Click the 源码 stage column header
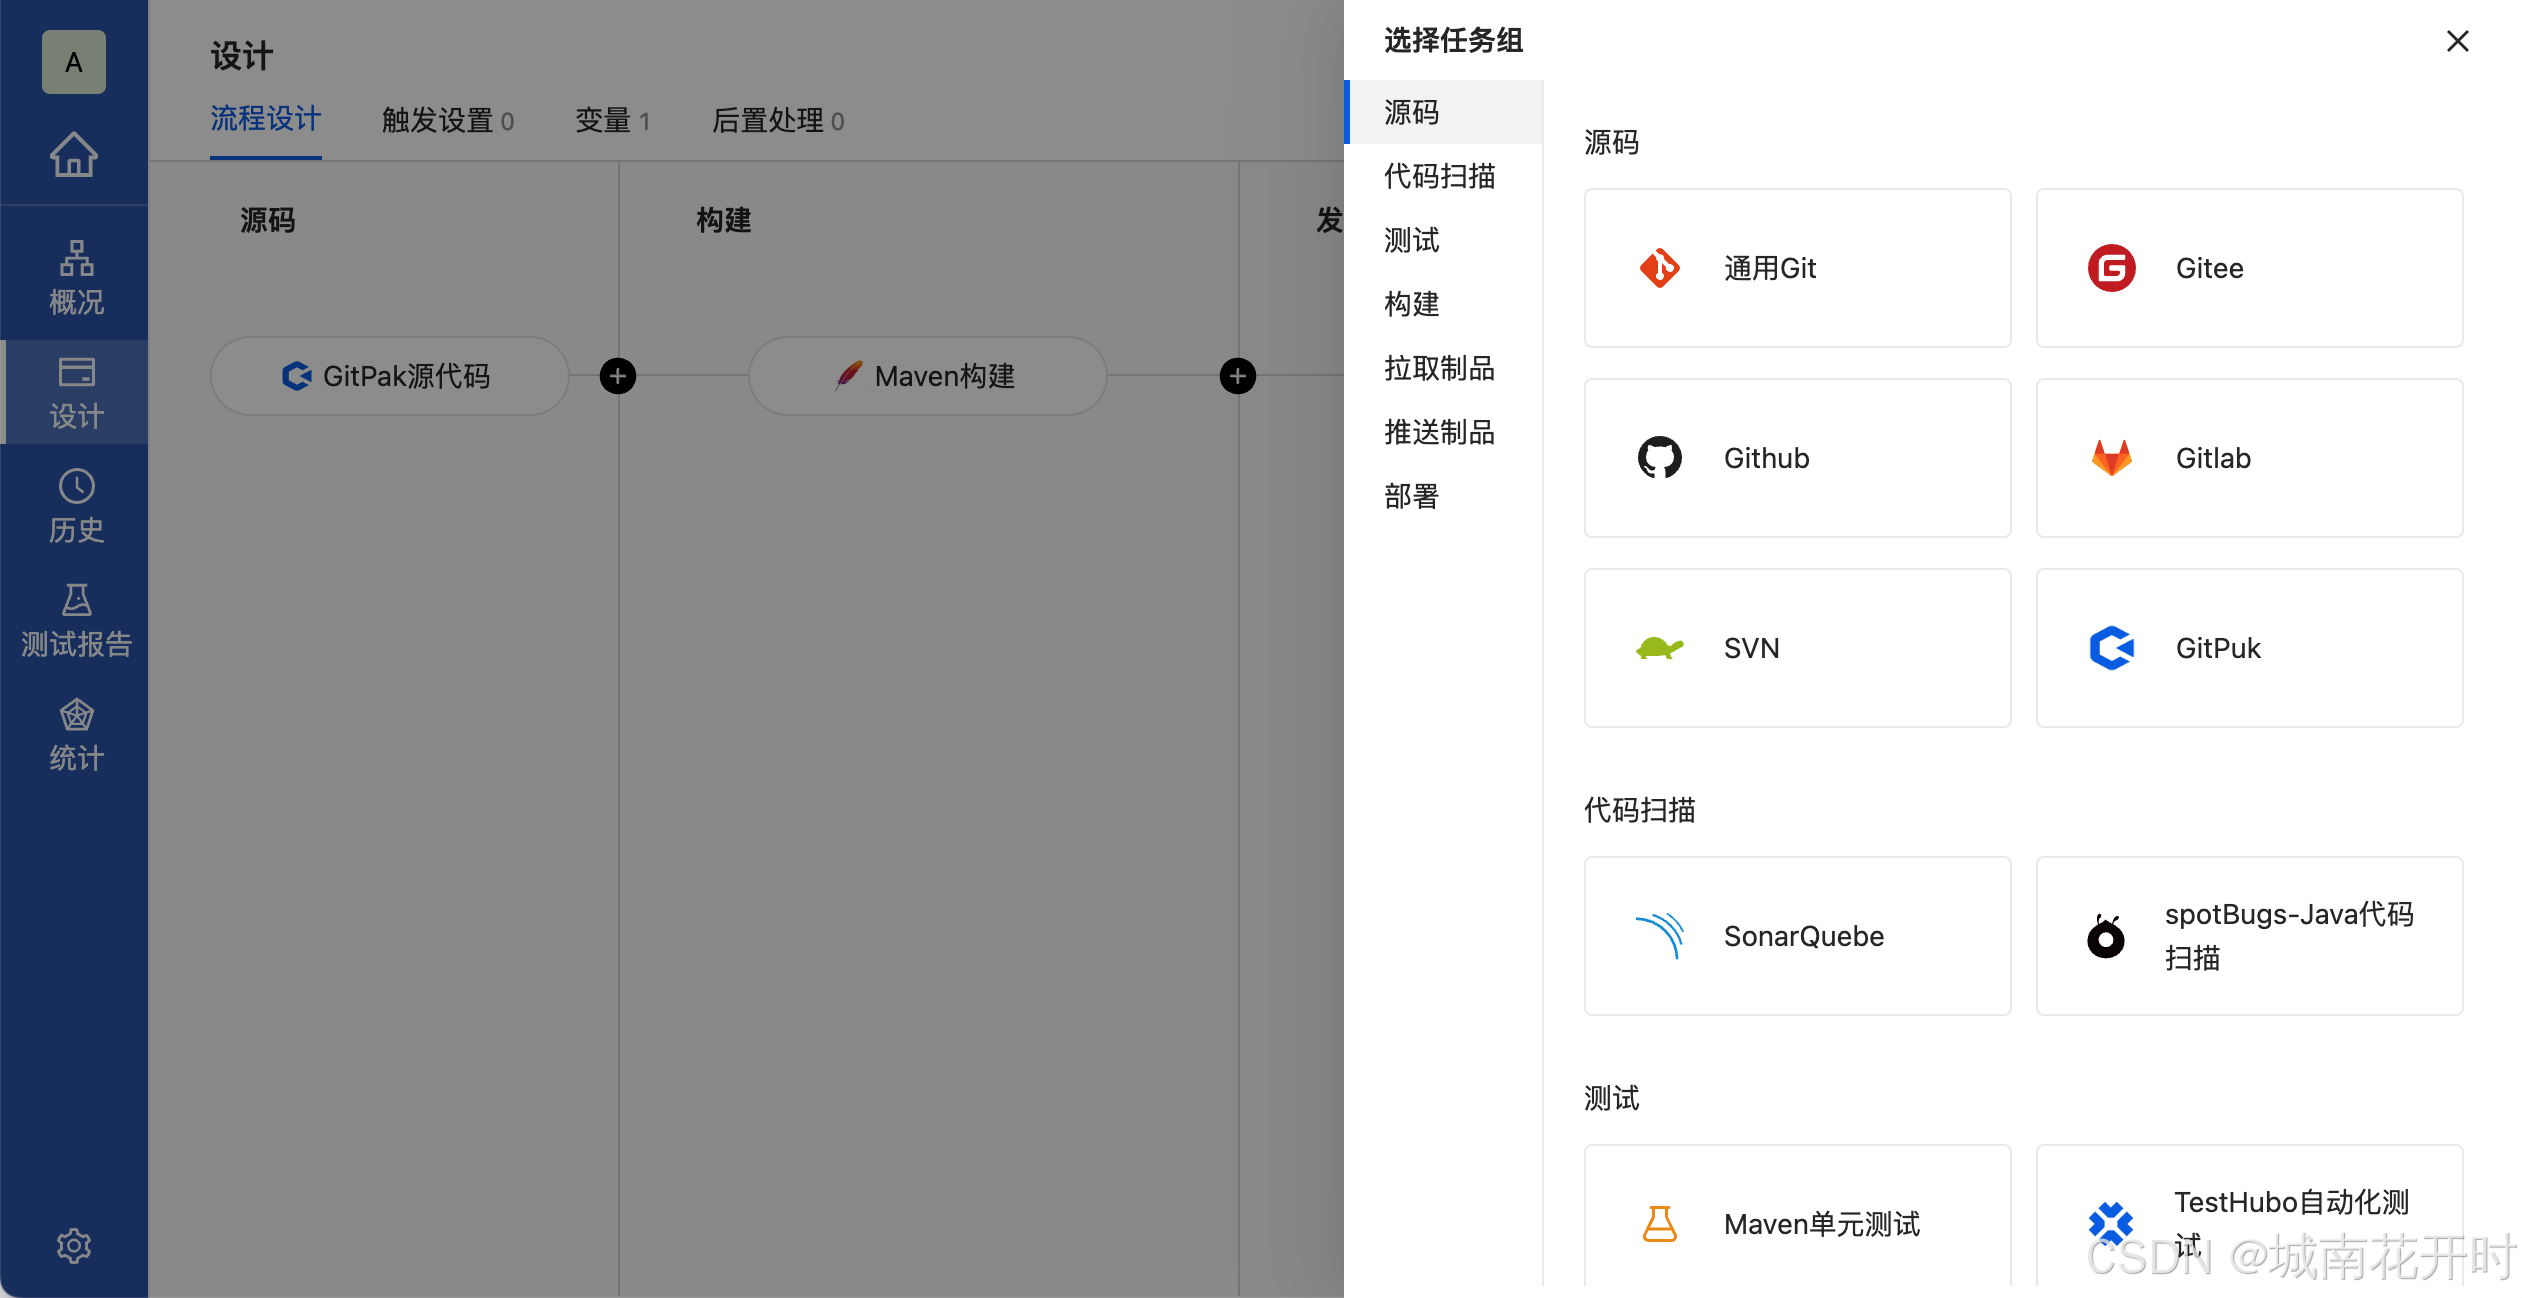Screen dimensions: 2522x1298 point(268,220)
